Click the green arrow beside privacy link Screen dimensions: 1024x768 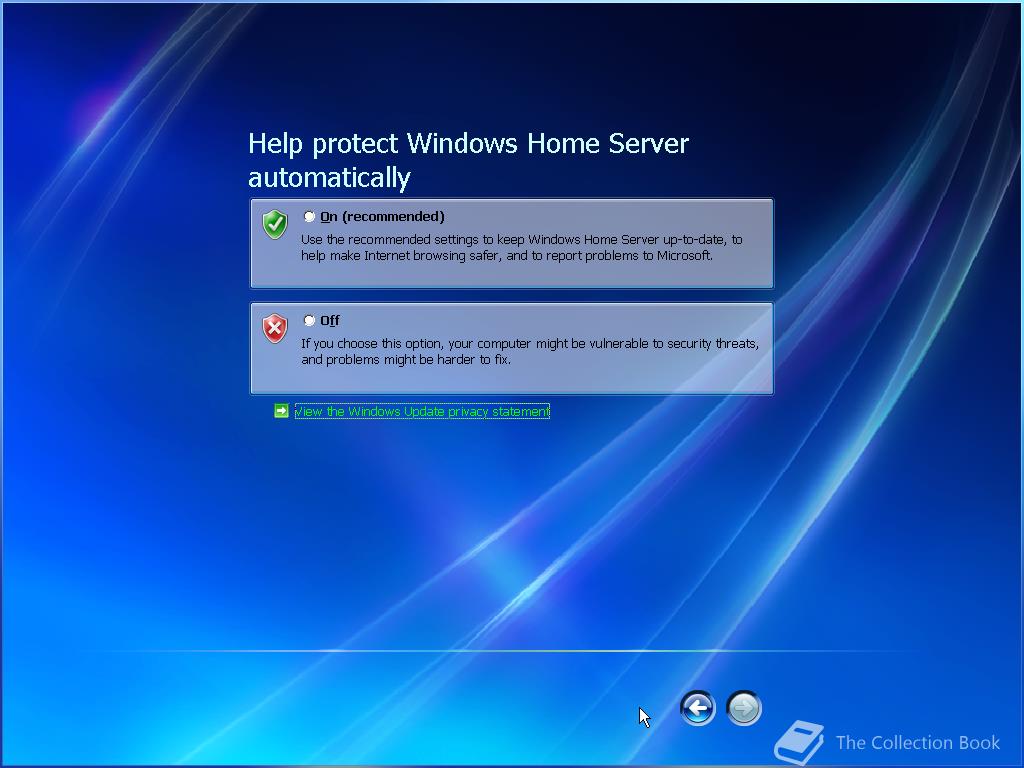281,411
